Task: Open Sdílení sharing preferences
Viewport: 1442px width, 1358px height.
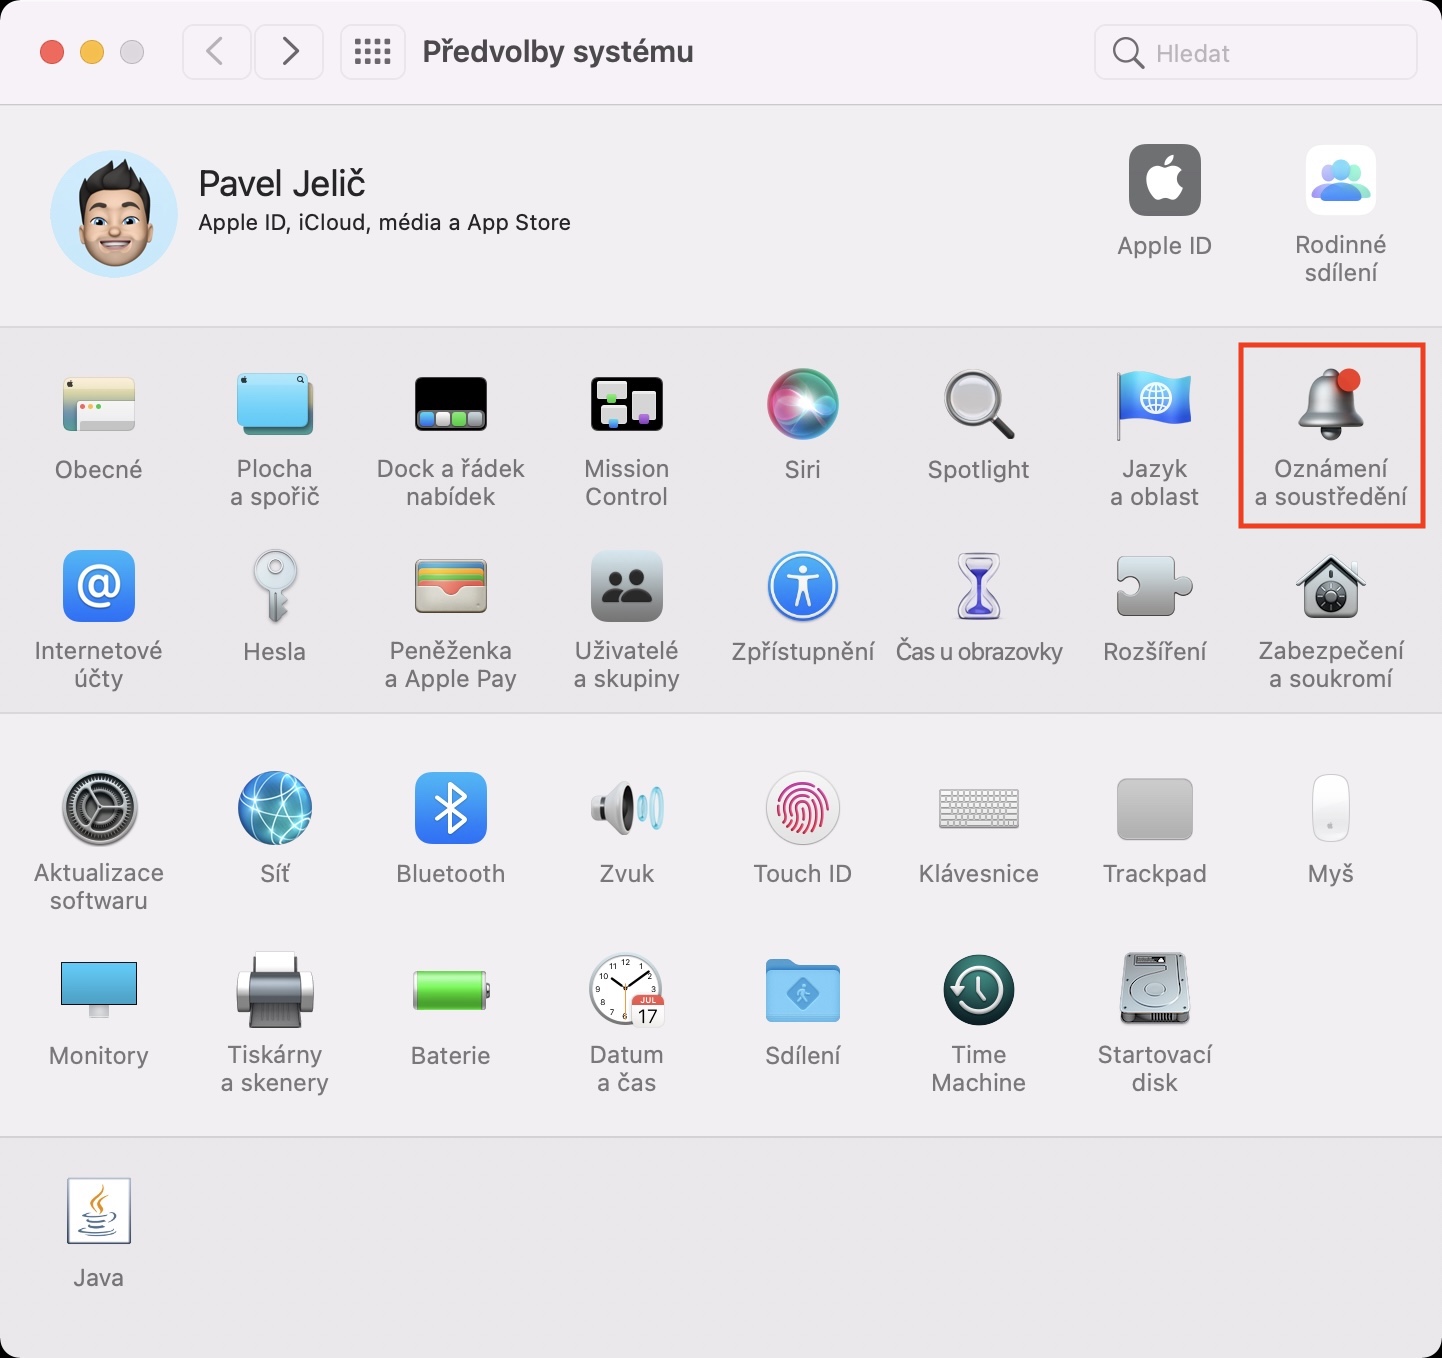Action: point(803,990)
